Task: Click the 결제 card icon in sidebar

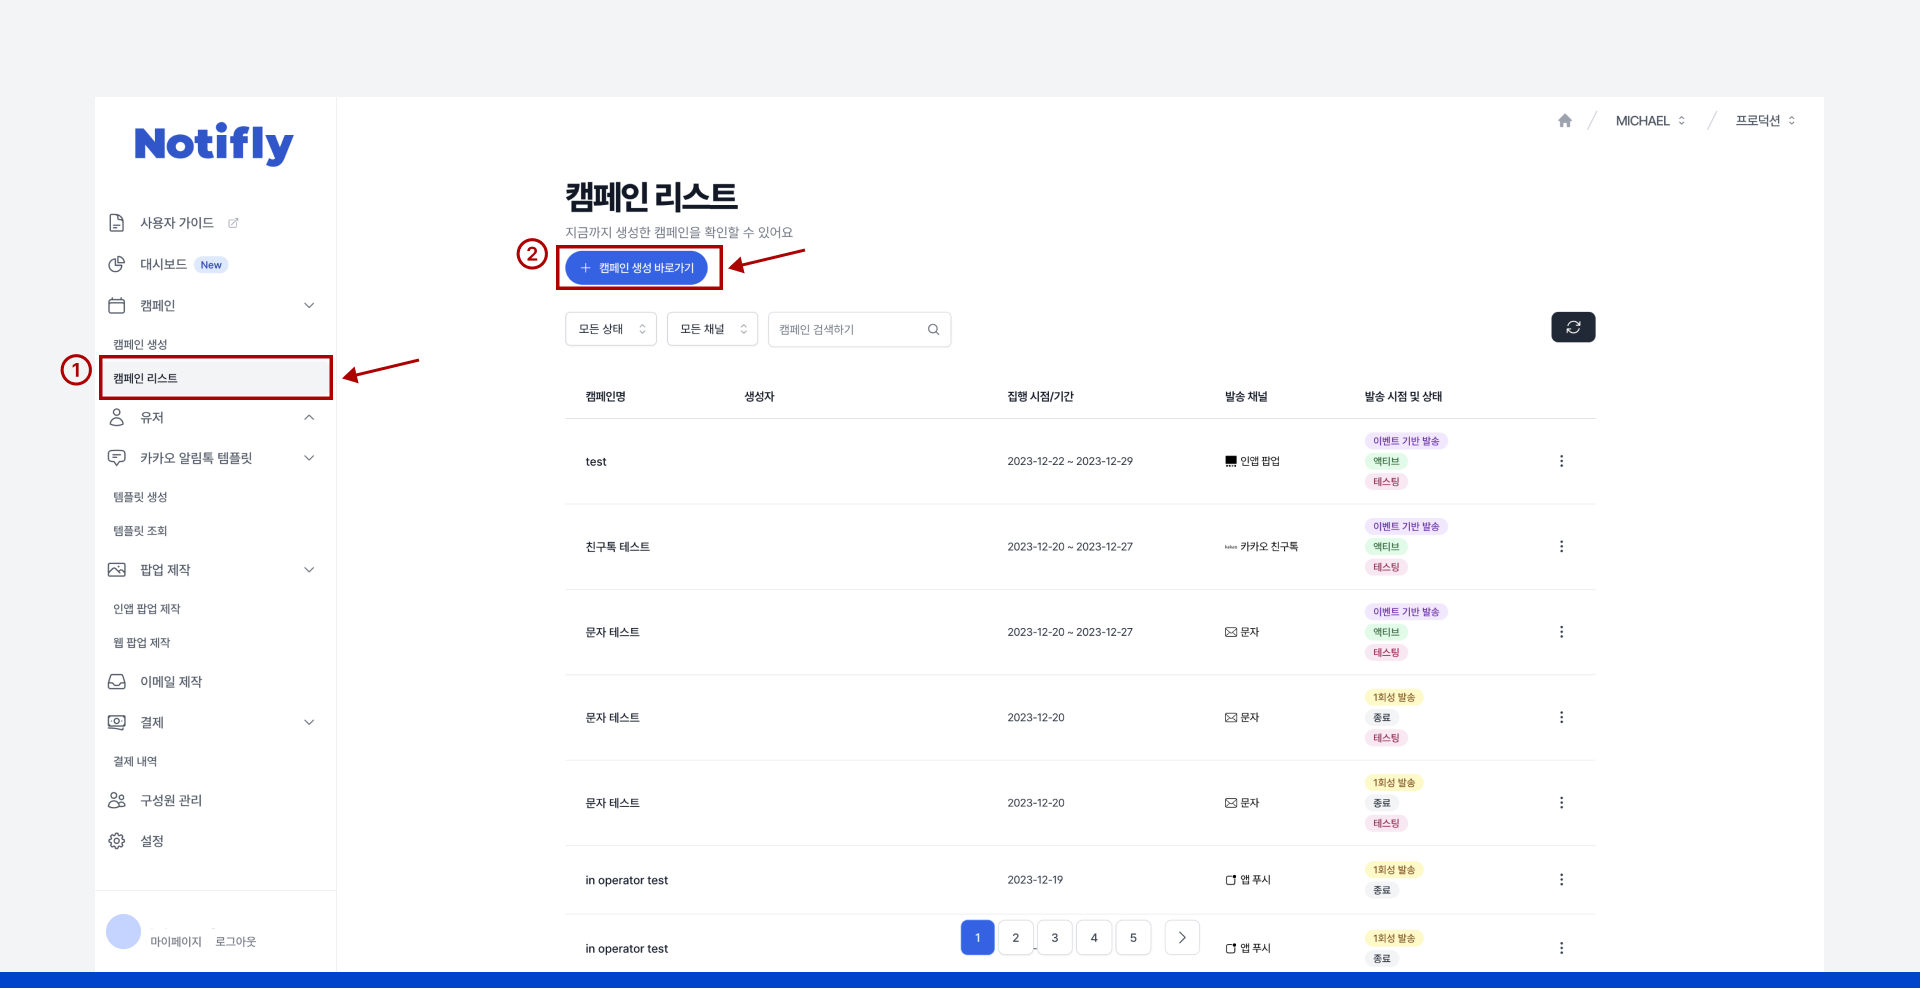Action: click(x=116, y=722)
